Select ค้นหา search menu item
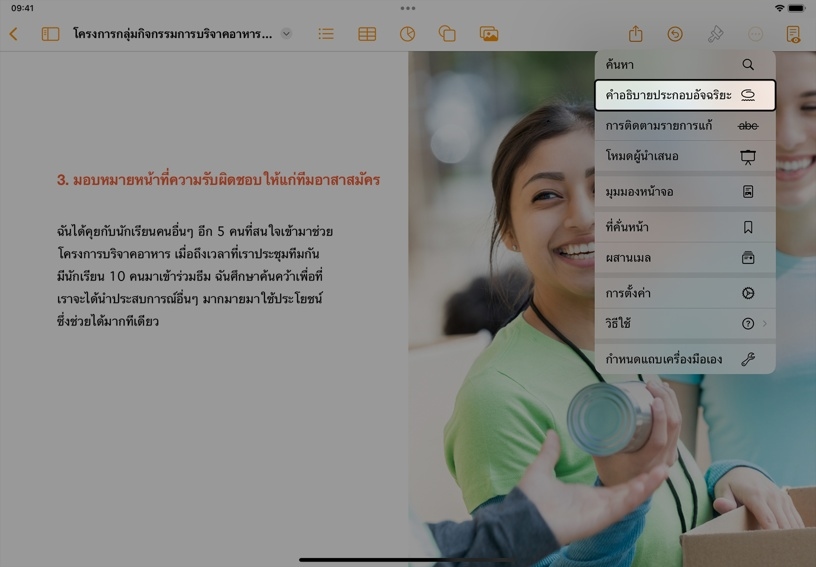Screen dimensions: 816x567 click(x=684, y=65)
